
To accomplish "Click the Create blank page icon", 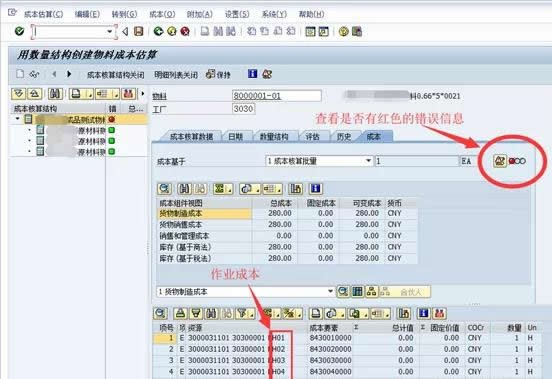I will [x=20, y=74].
